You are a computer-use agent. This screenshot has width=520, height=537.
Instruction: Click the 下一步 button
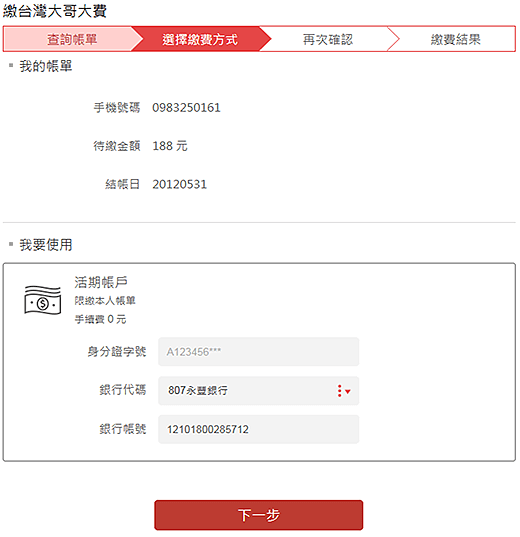coord(259,515)
